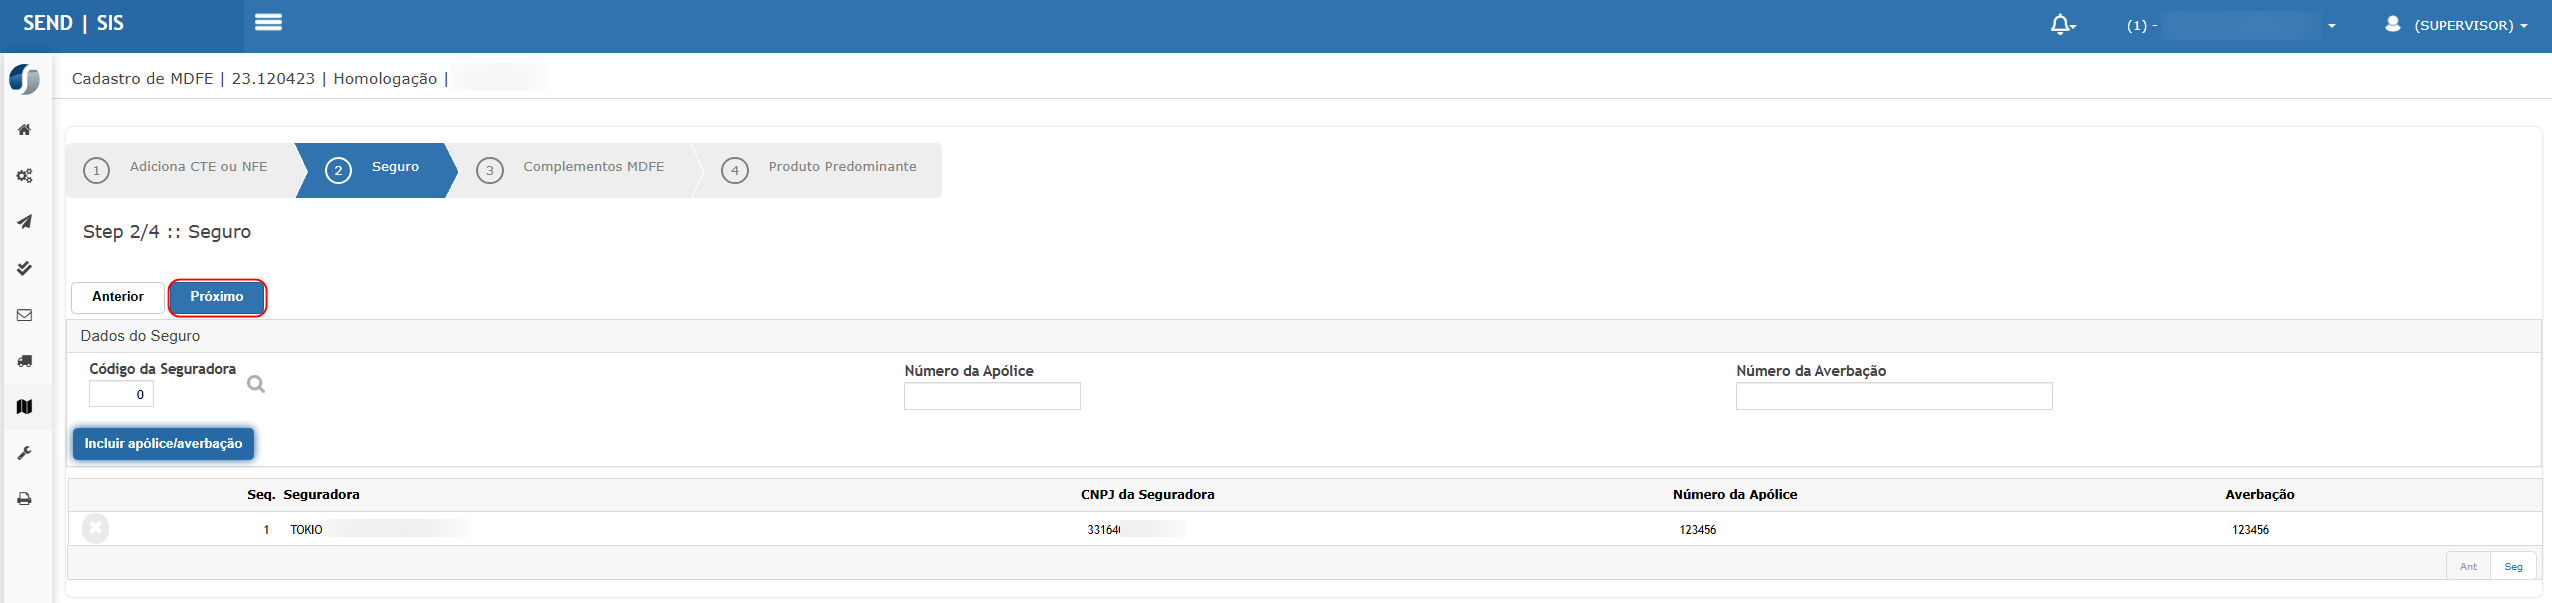This screenshot has width=2552, height=603.
Task: Remove the TOKIO insurance row
Action: pos(96,528)
